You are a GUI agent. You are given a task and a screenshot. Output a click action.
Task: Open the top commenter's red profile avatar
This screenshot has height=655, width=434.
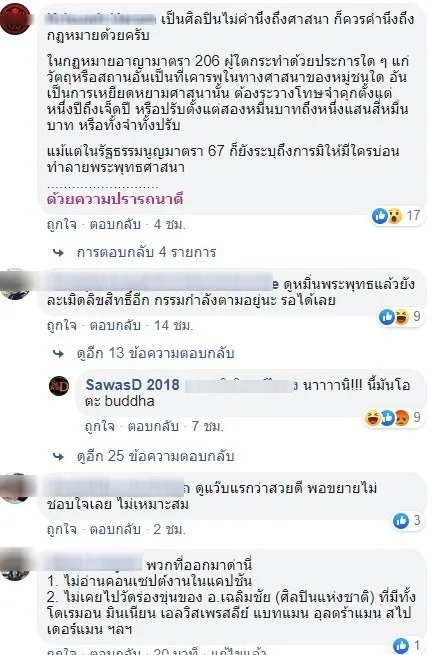click(x=15, y=18)
